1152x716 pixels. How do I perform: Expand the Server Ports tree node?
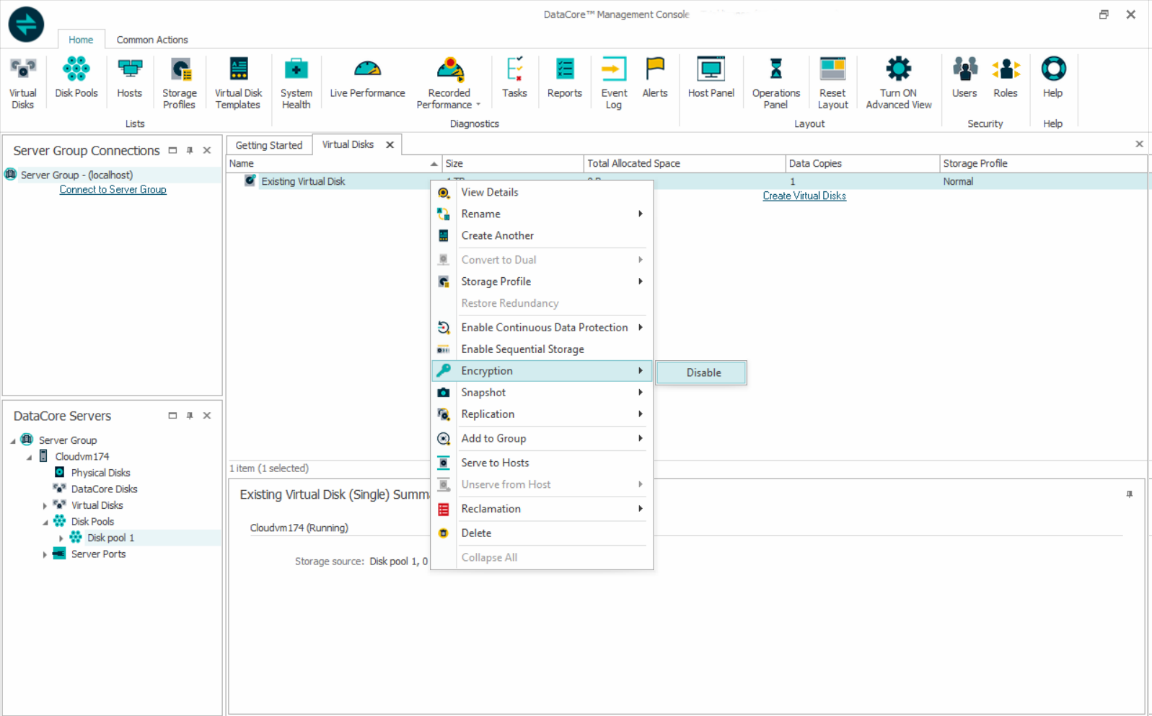pos(44,554)
